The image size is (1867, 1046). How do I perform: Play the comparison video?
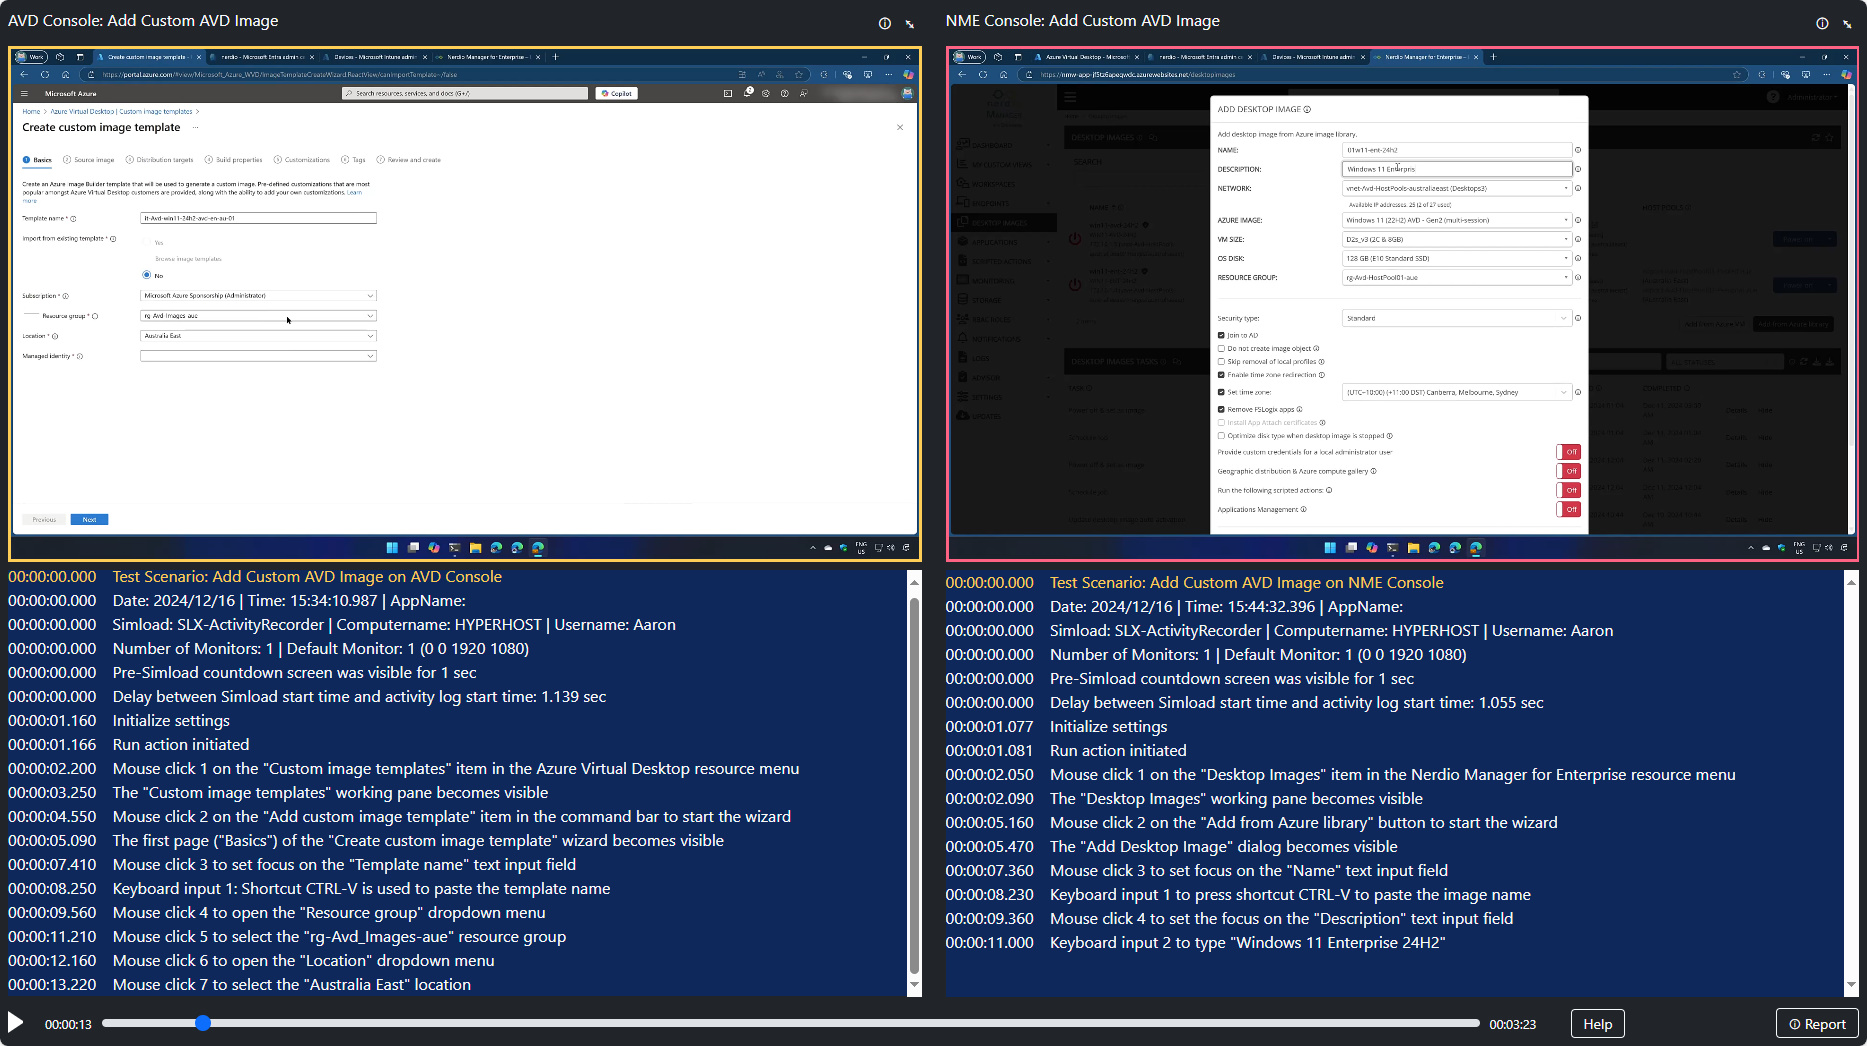[x=16, y=1022]
